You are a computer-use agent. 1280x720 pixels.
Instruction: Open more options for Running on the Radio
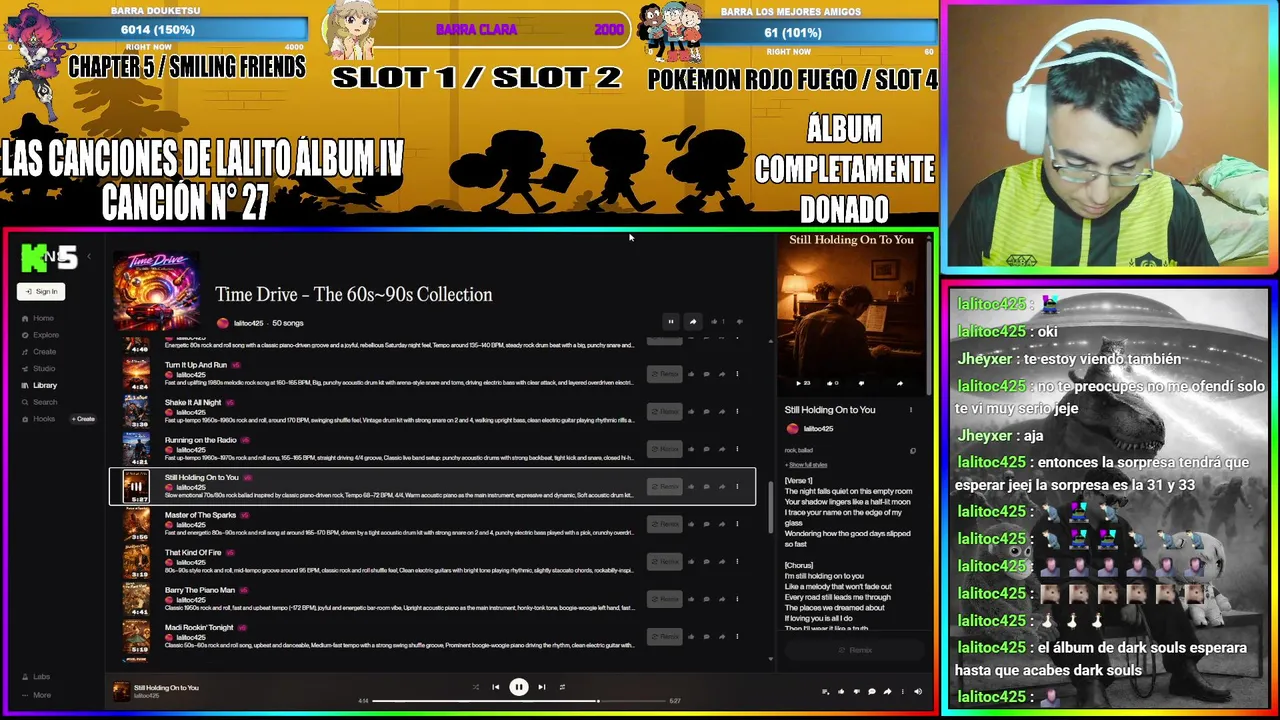(737, 449)
